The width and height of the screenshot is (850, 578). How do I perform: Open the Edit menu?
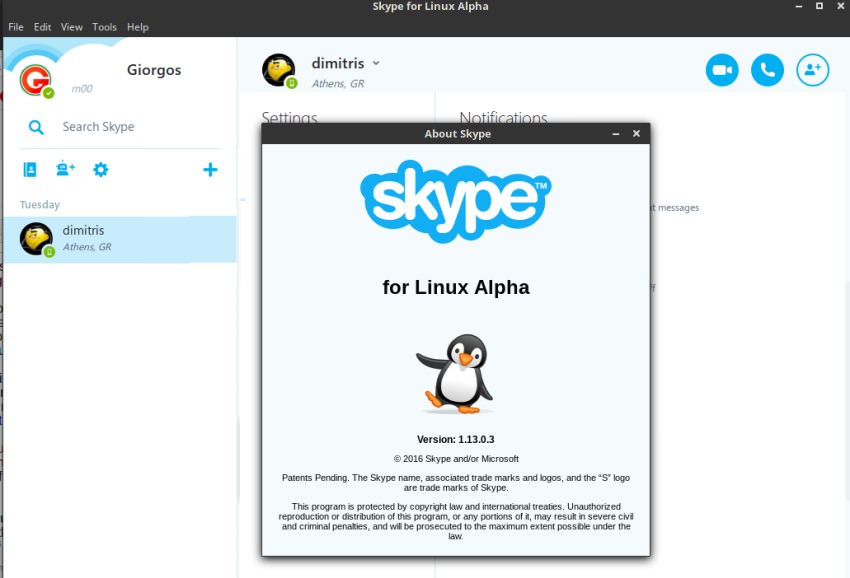42,27
